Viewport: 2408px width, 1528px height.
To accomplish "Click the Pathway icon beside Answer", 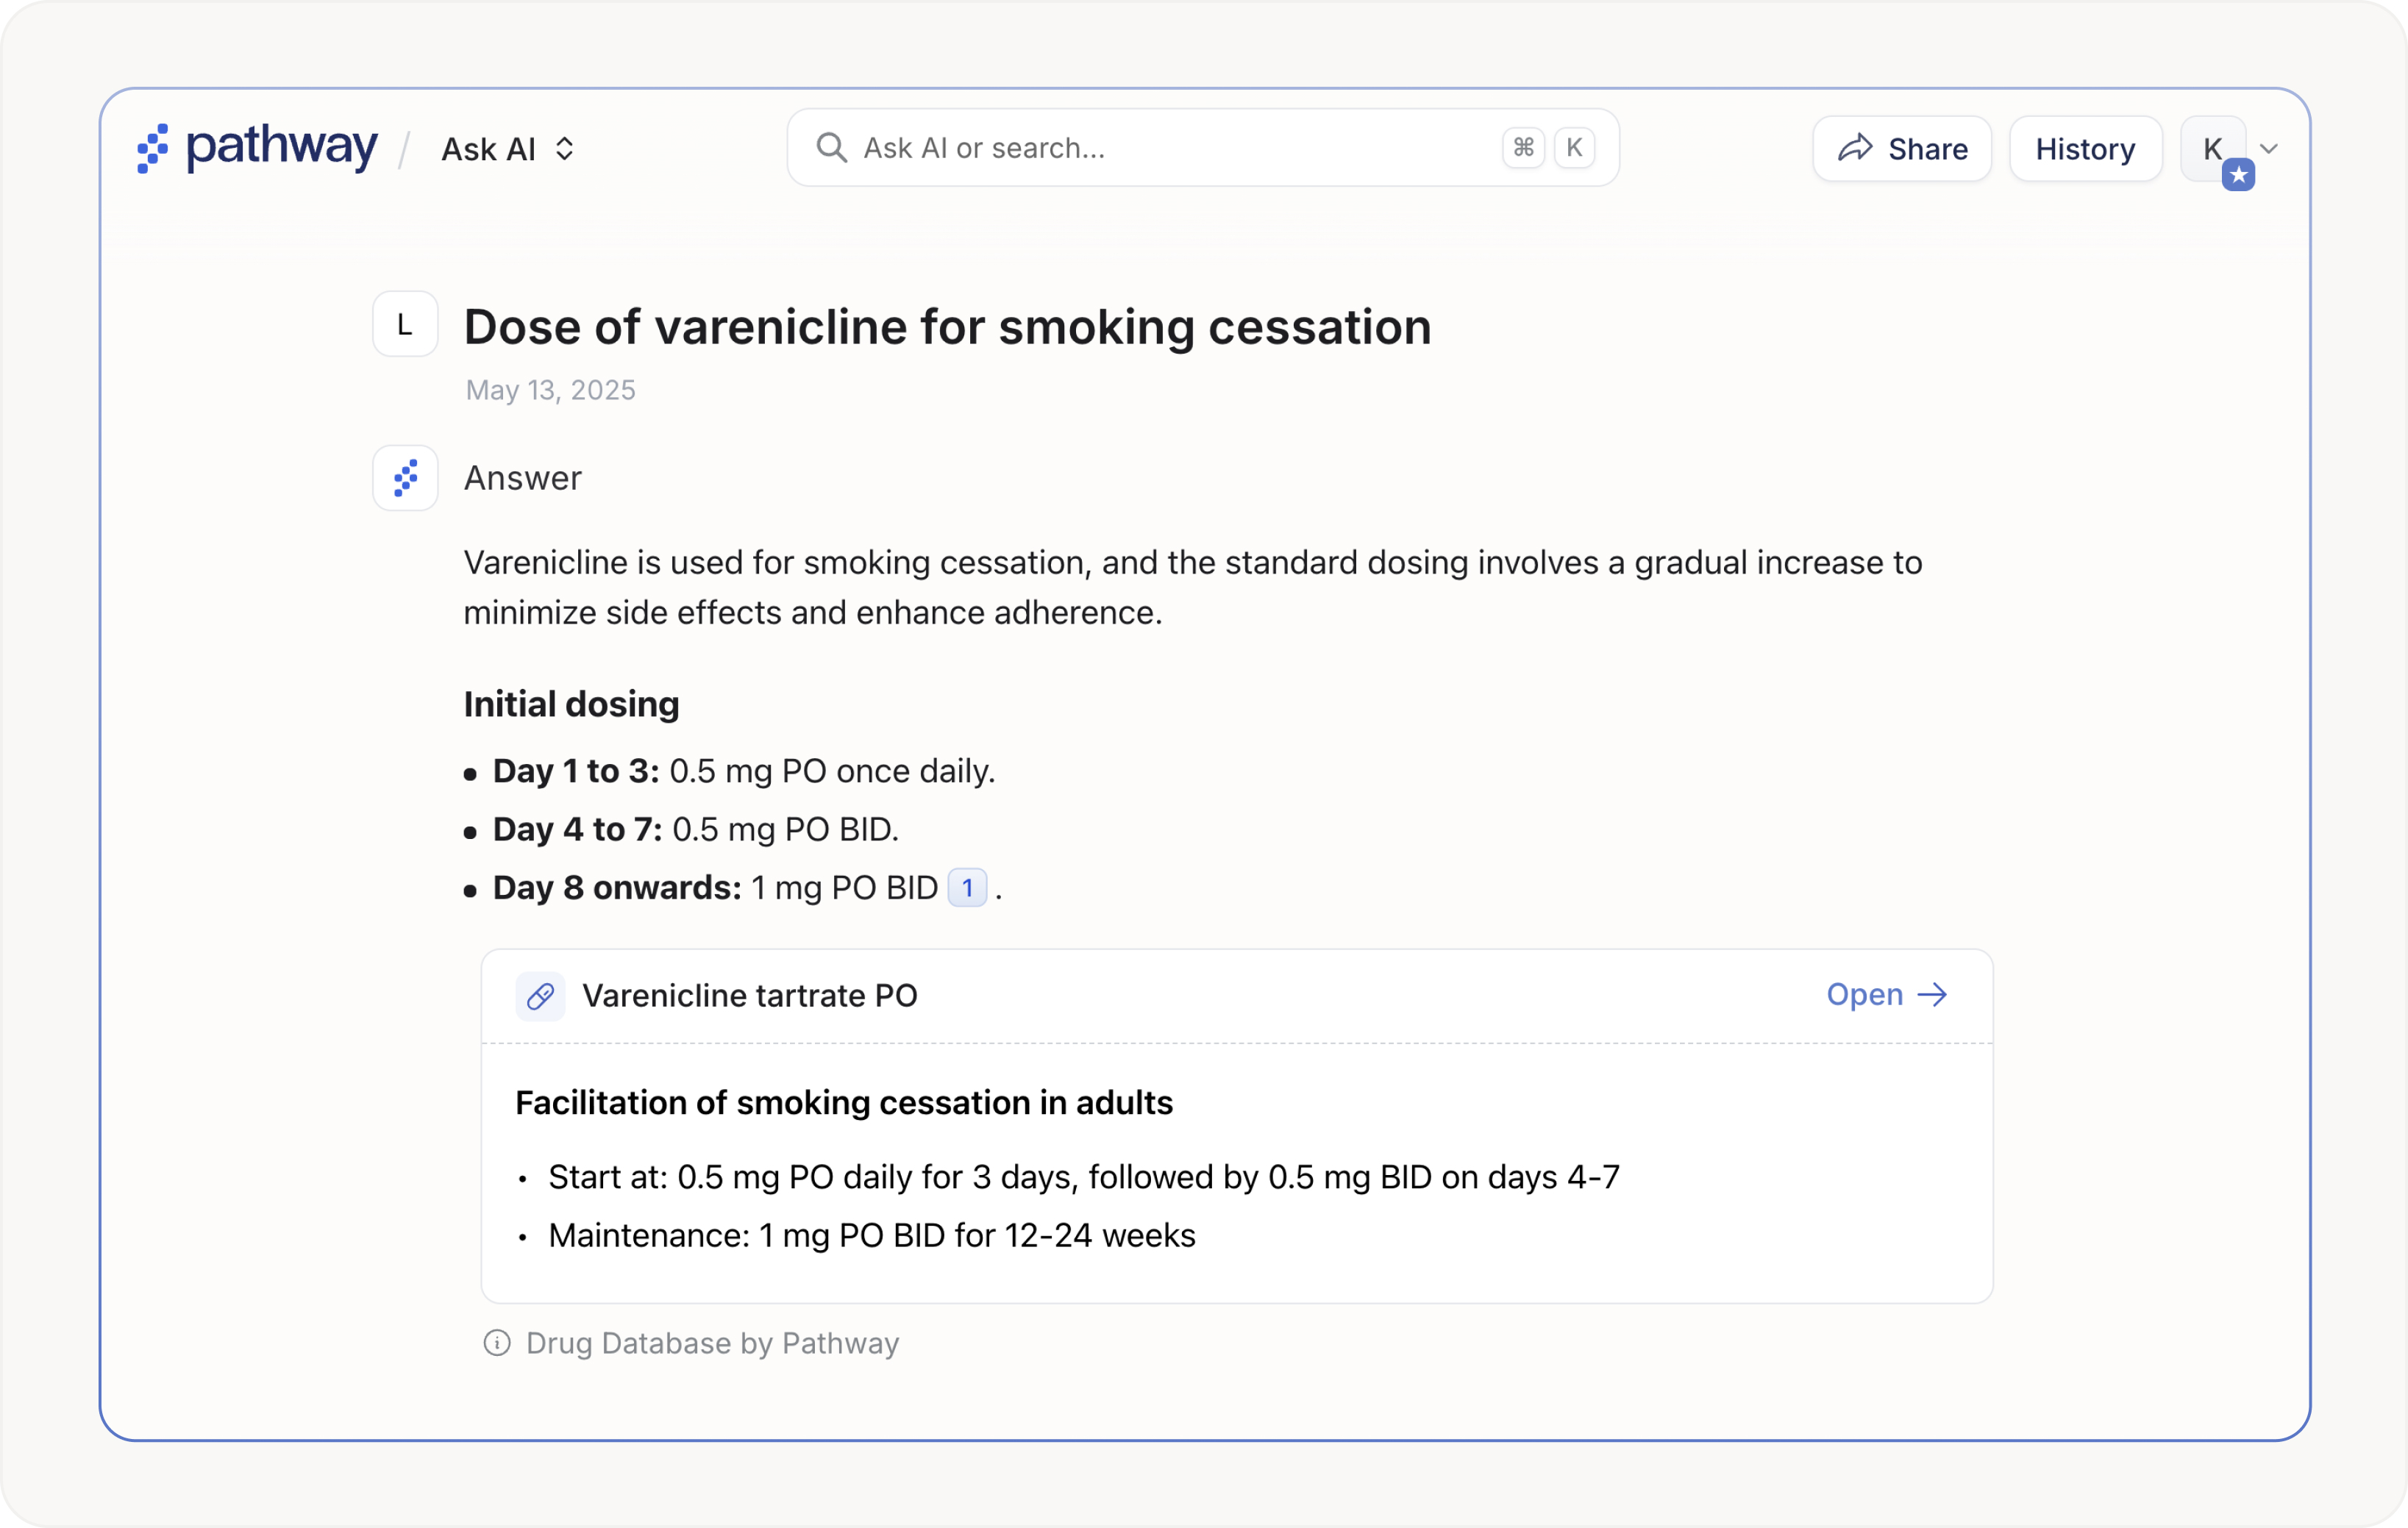I will 405,478.
